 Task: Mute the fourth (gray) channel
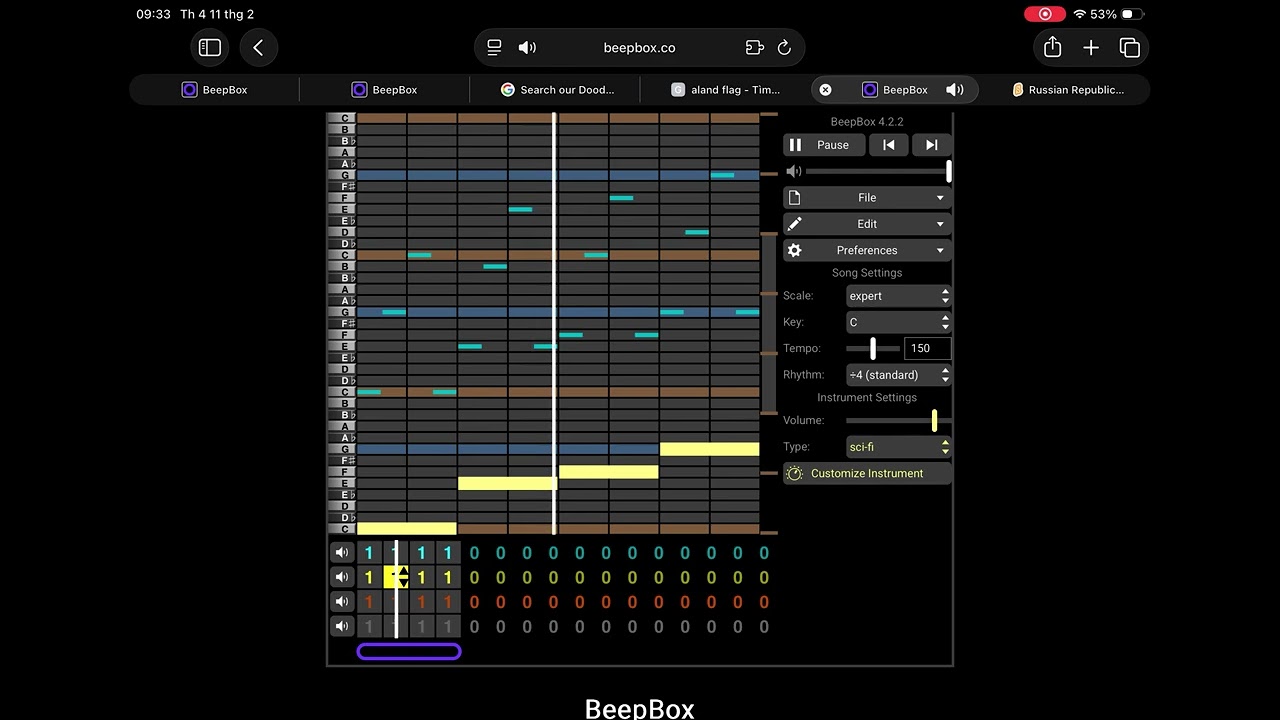coord(342,626)
